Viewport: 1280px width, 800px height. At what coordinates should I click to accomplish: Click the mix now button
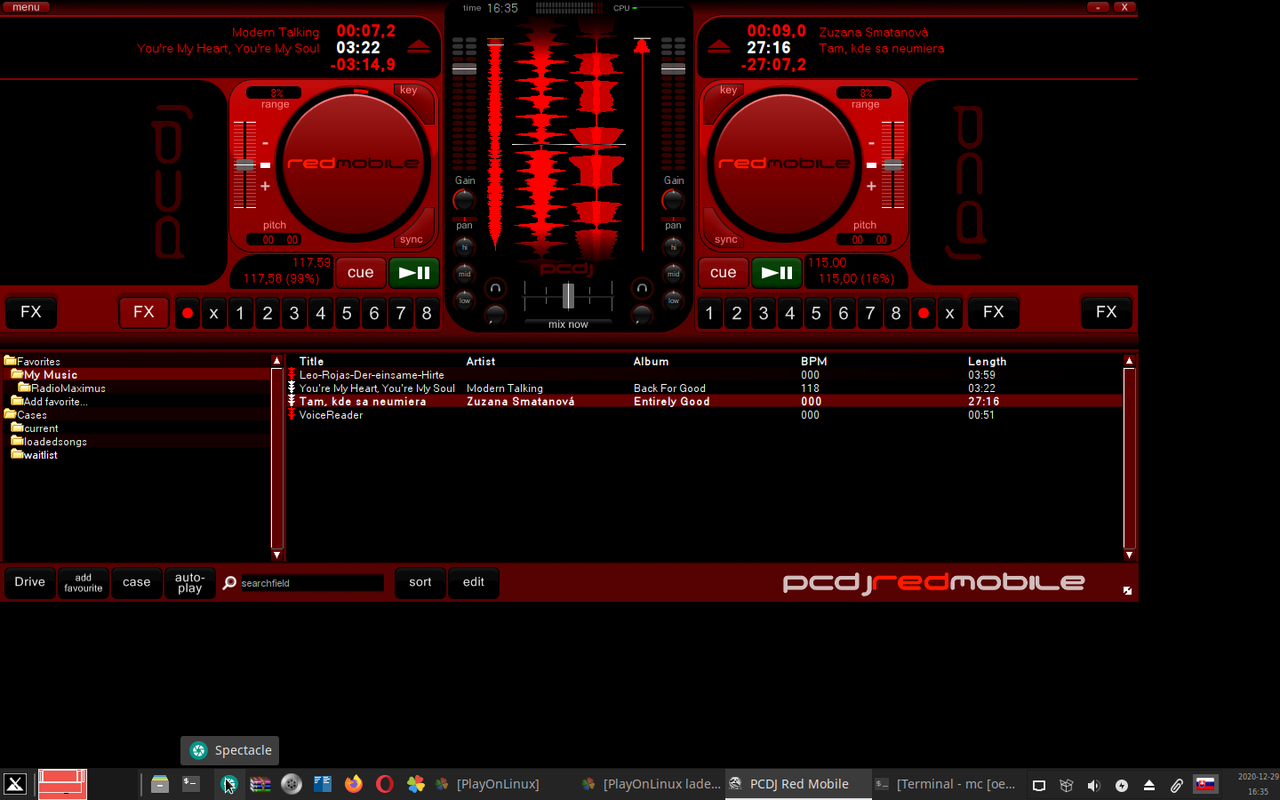tap(568, 324)
